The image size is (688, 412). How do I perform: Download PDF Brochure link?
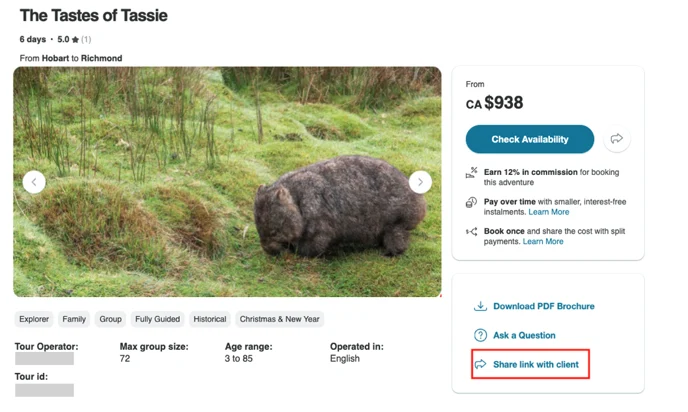(x=544, y=306)
